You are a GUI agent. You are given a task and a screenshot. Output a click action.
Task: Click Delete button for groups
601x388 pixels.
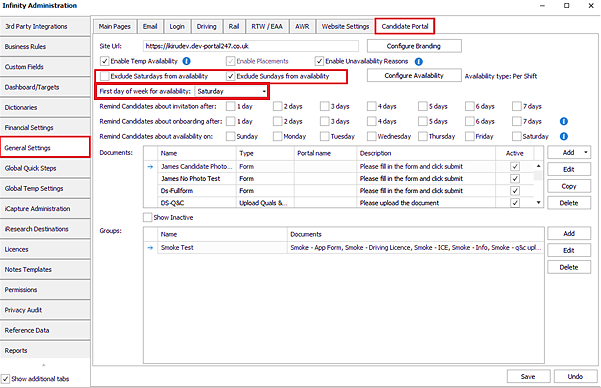(569, 267)
